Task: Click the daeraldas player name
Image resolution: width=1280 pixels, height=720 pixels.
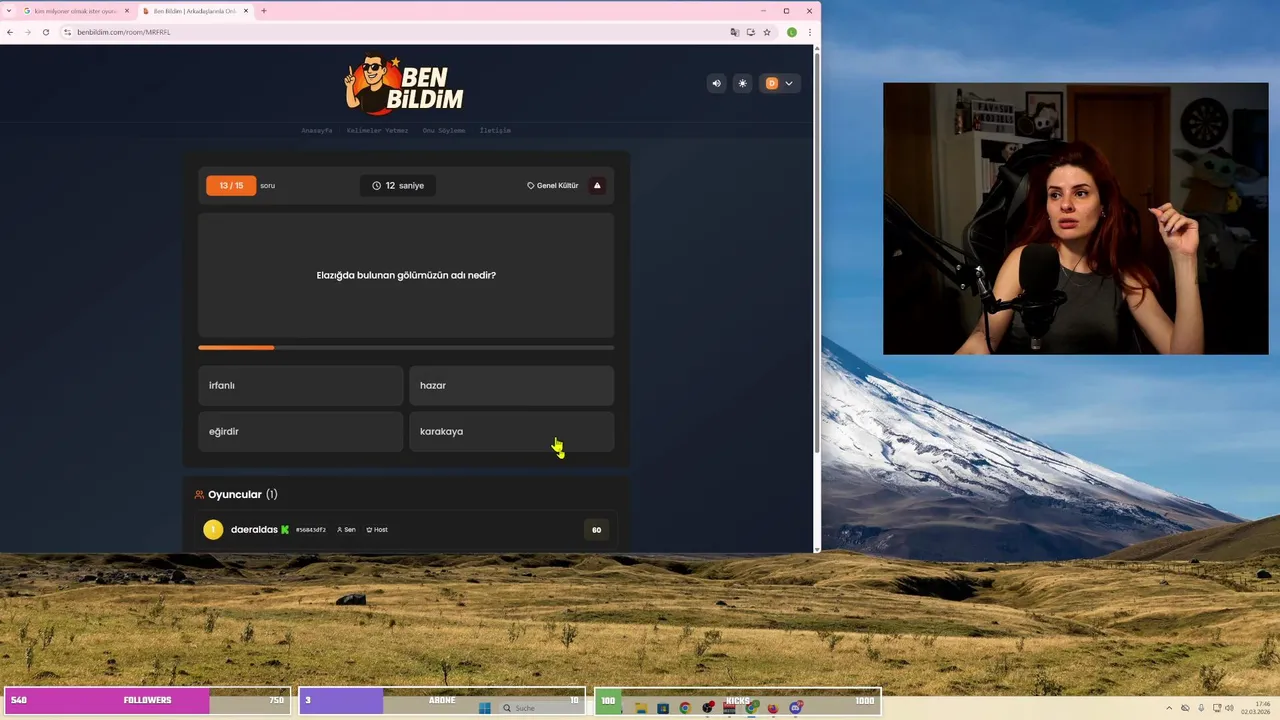Action: pyautogui.click(x=254, y=530)
